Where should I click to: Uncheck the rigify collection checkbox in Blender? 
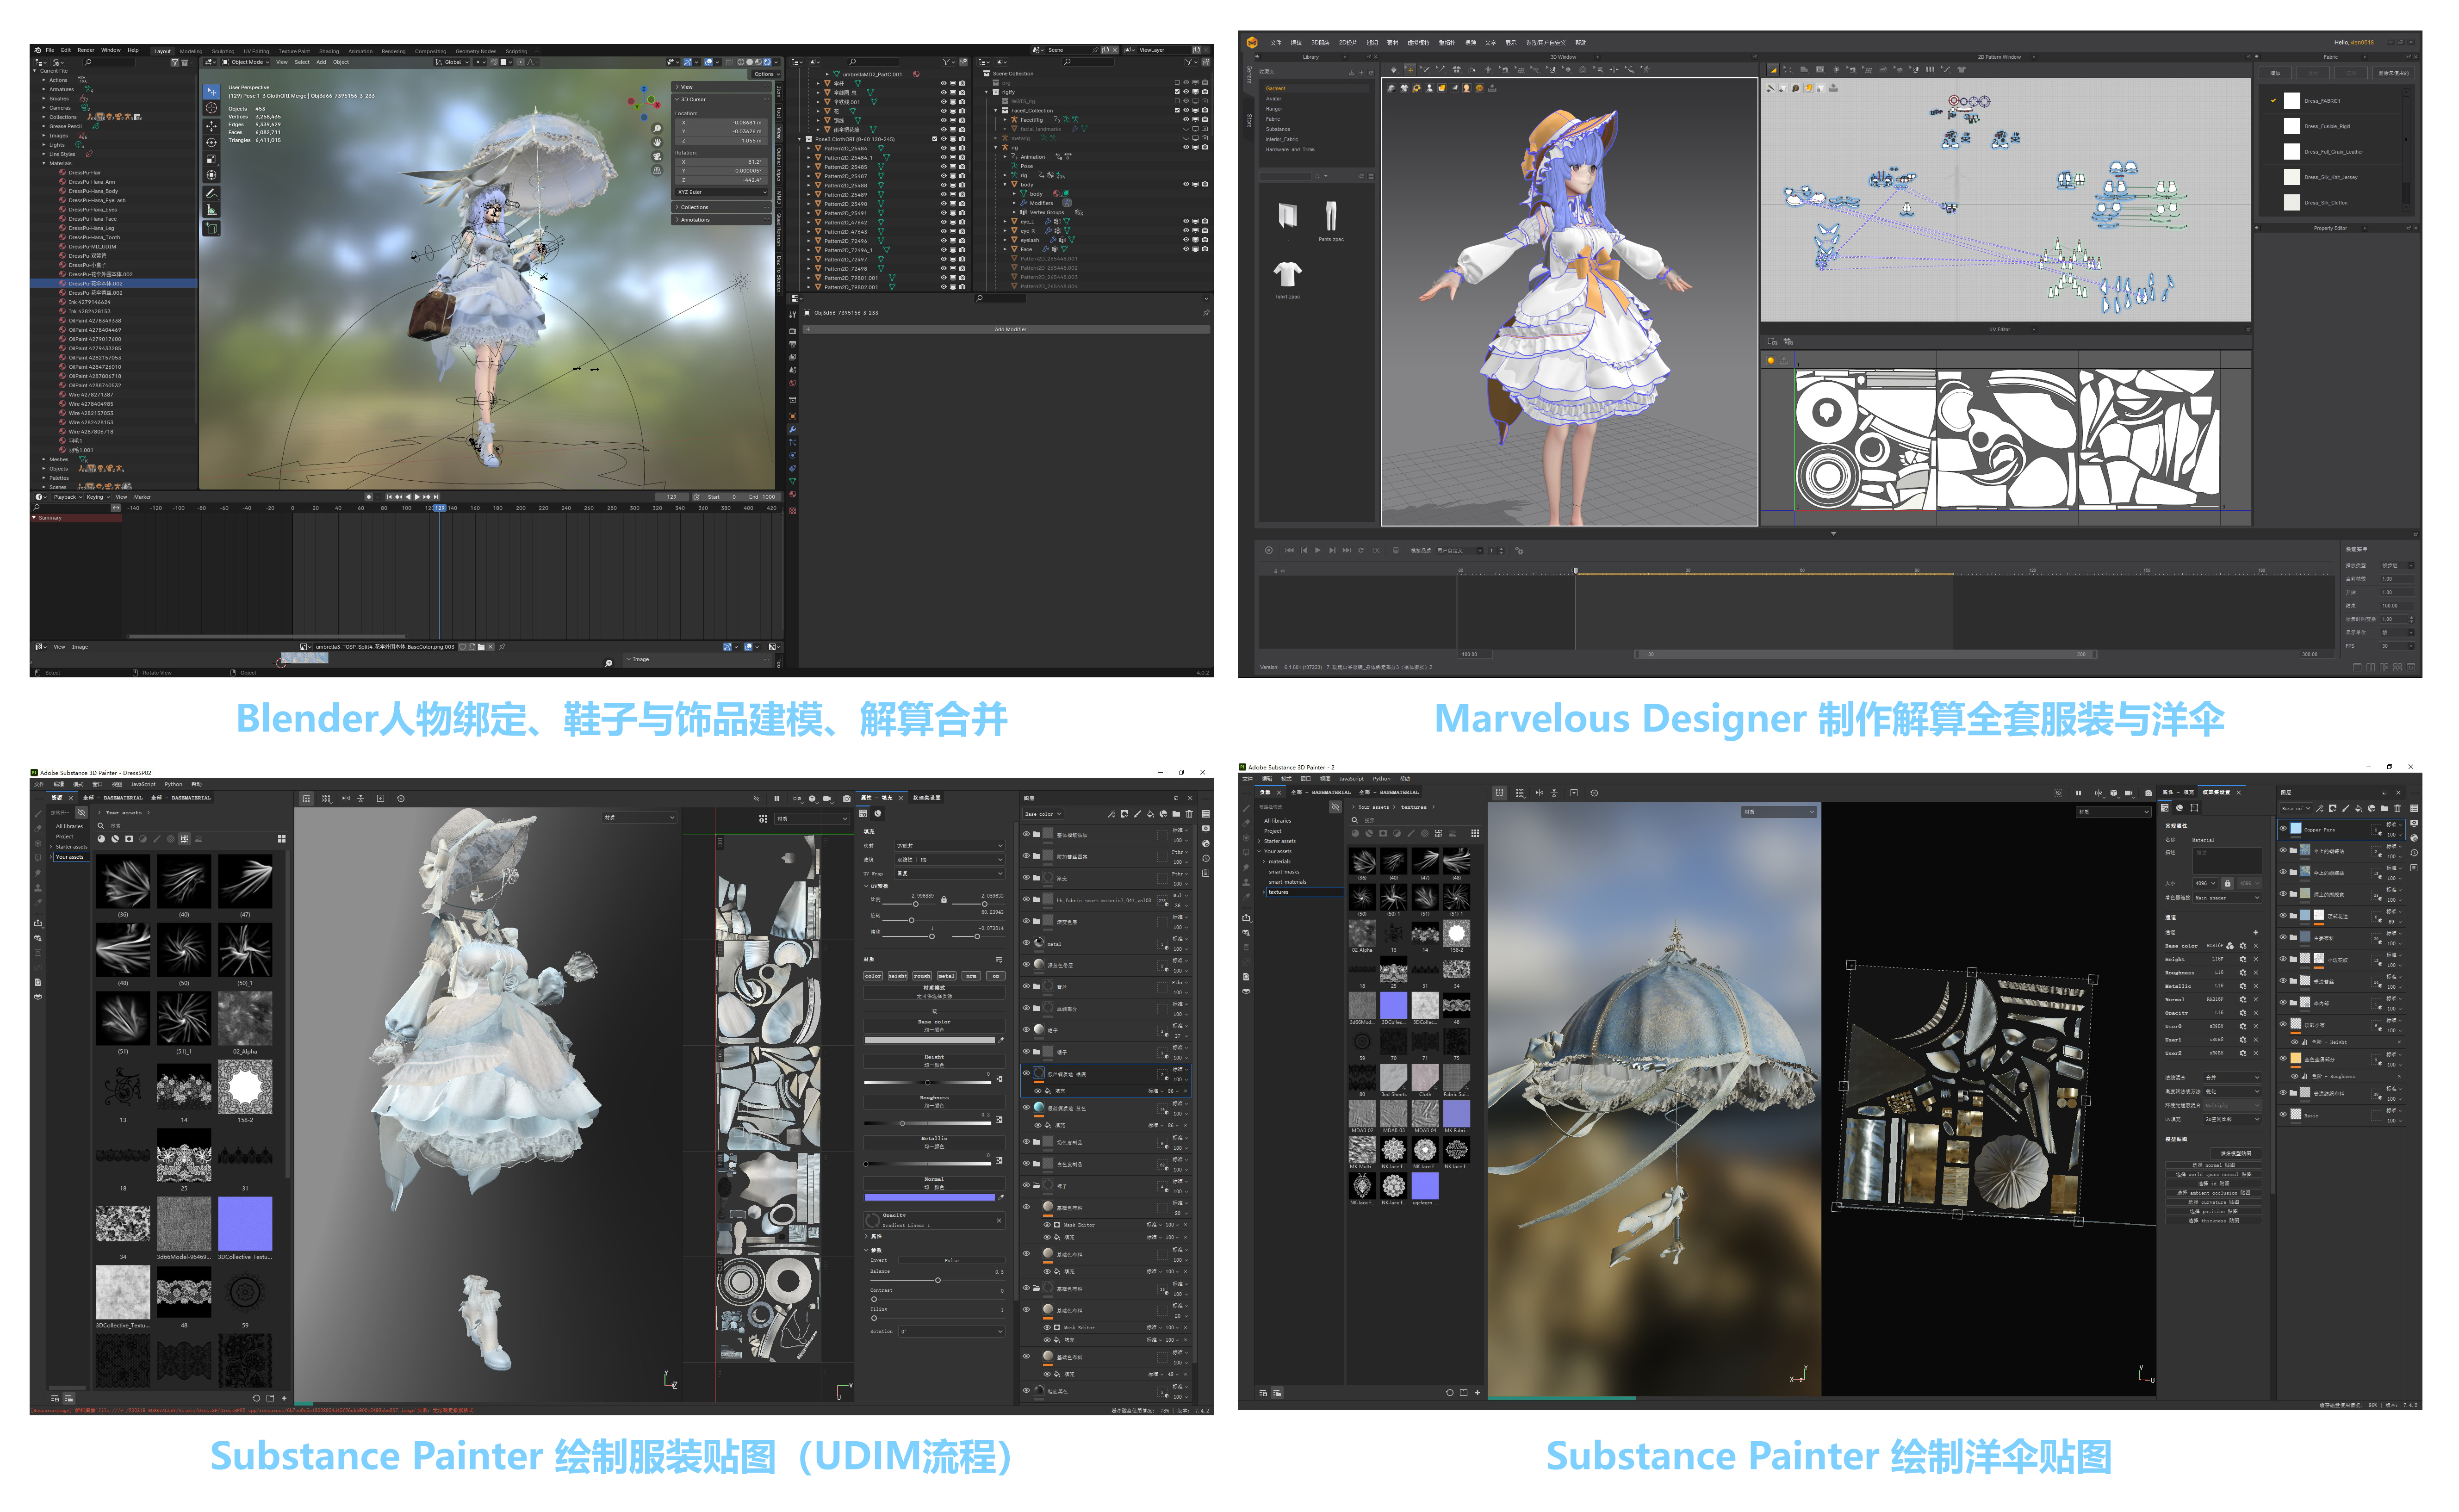[x=1177, y=92]
